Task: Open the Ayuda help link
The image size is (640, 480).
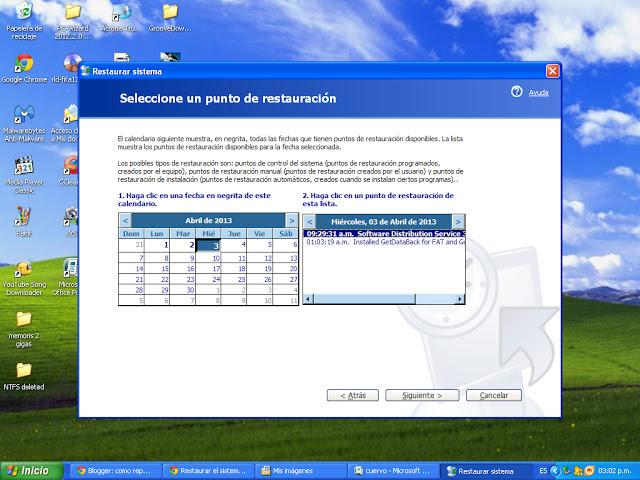Action: (x=538, y=93)
